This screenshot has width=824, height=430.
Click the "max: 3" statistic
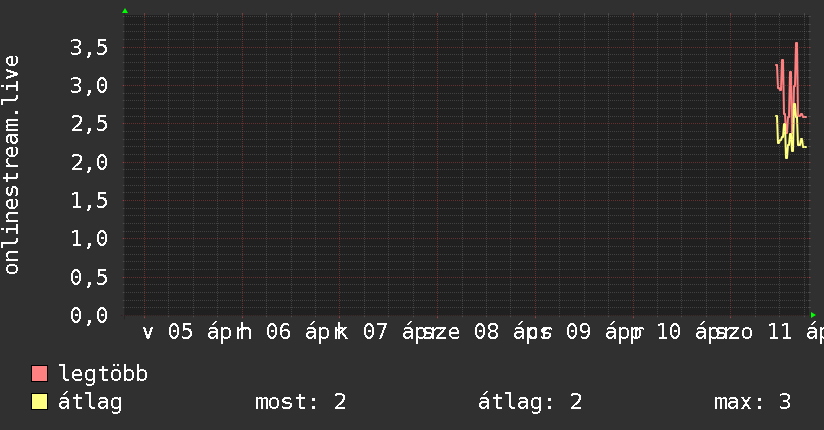pyautogui.click(x=753, y=402)
